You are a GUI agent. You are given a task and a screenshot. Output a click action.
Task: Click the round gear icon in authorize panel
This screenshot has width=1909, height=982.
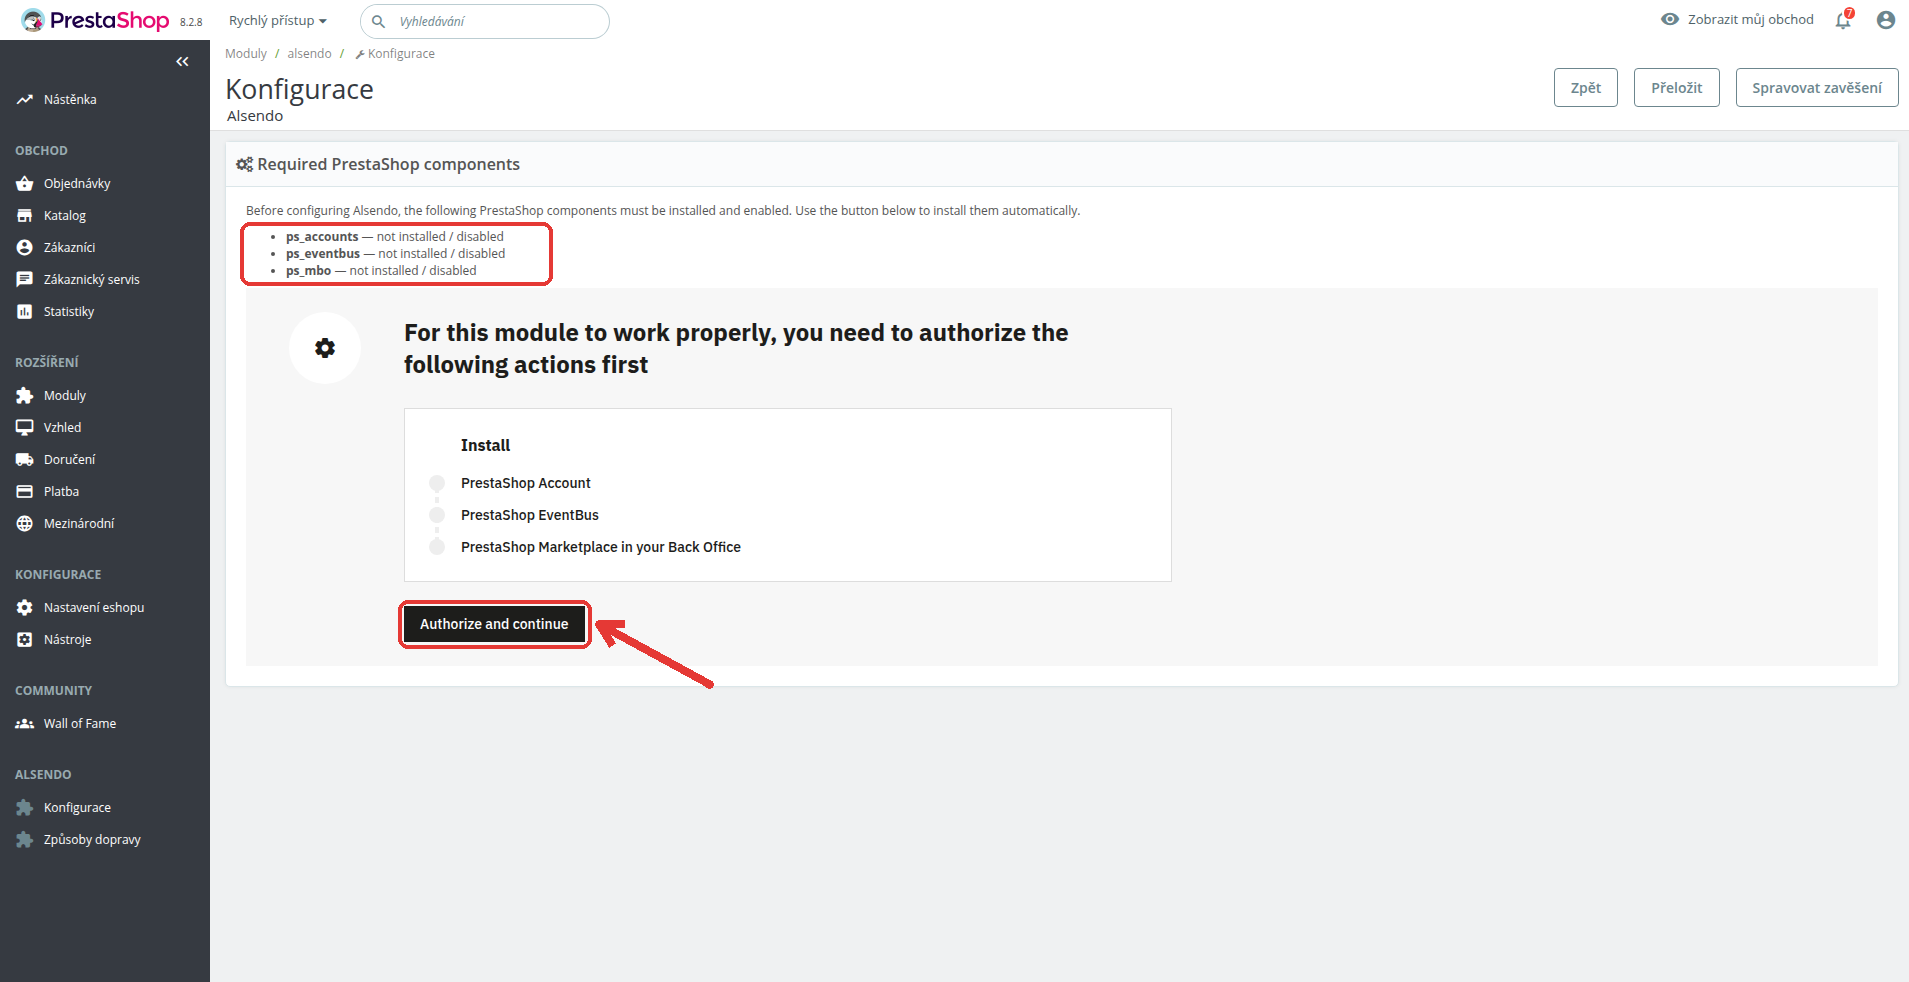tap(325, 348)
